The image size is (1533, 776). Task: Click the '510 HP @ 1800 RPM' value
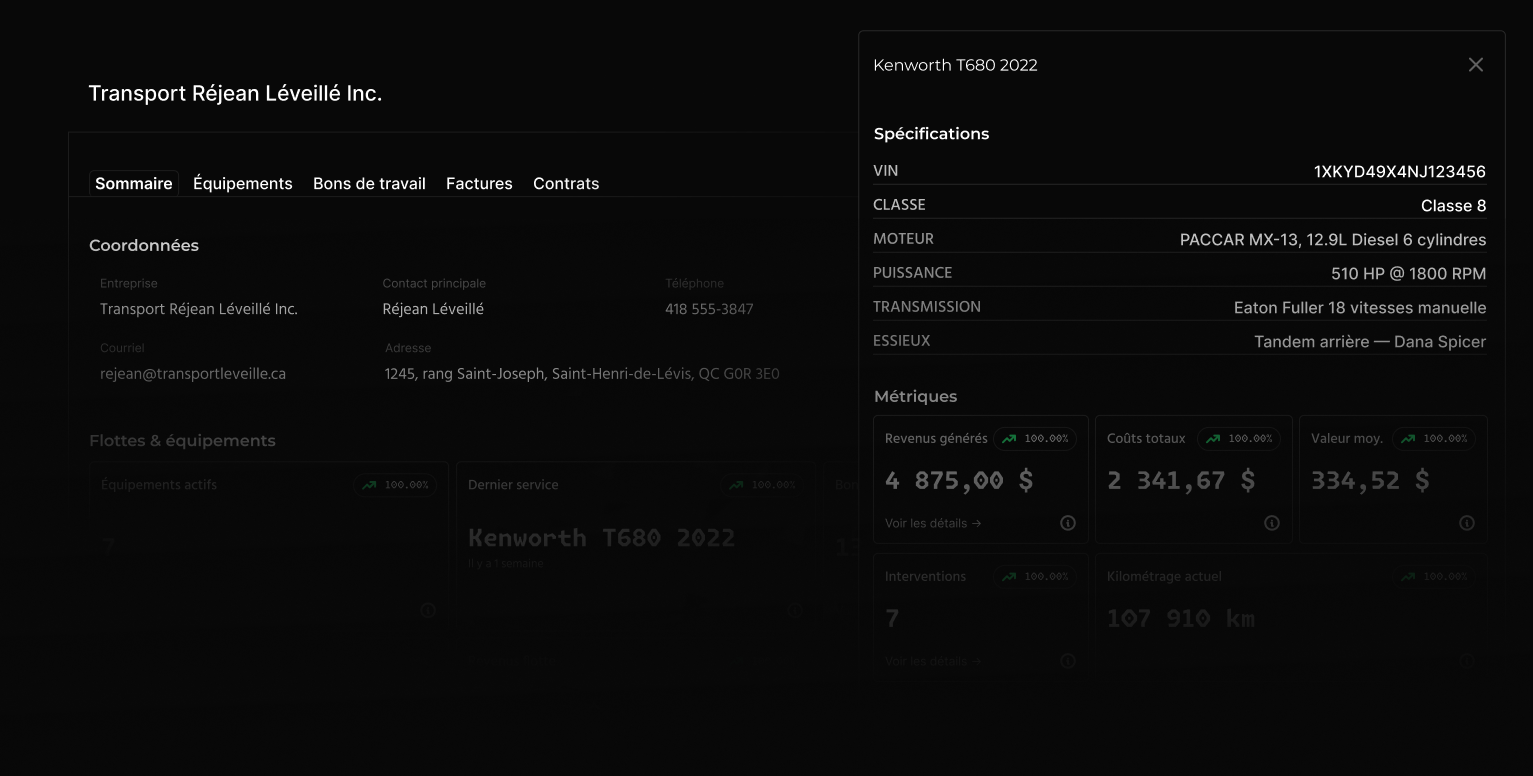[1409, 274]
